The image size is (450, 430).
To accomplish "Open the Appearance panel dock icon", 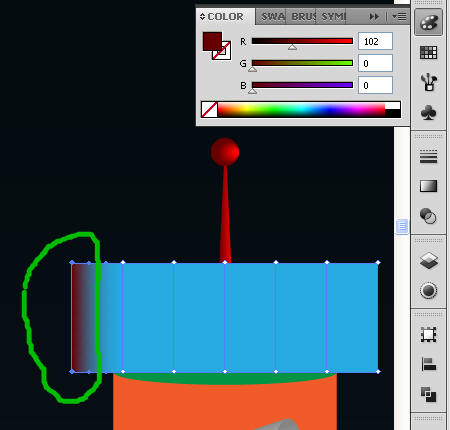I will [428, 290].
